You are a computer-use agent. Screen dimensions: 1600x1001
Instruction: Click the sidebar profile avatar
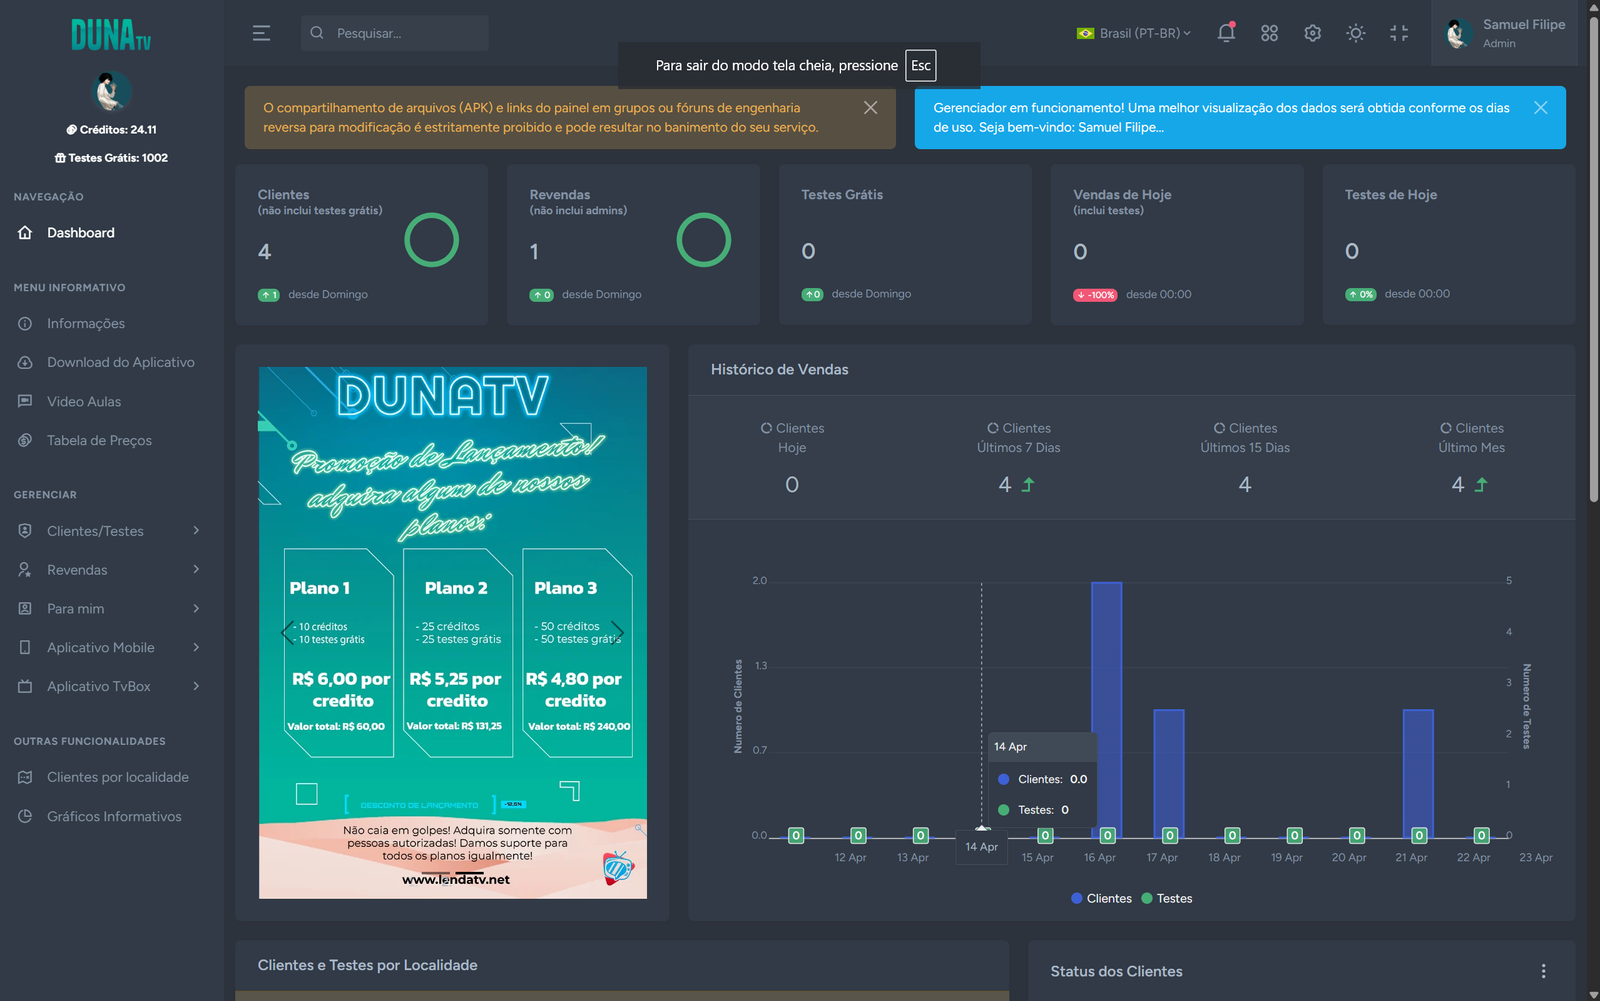click(x=111, y=92)
